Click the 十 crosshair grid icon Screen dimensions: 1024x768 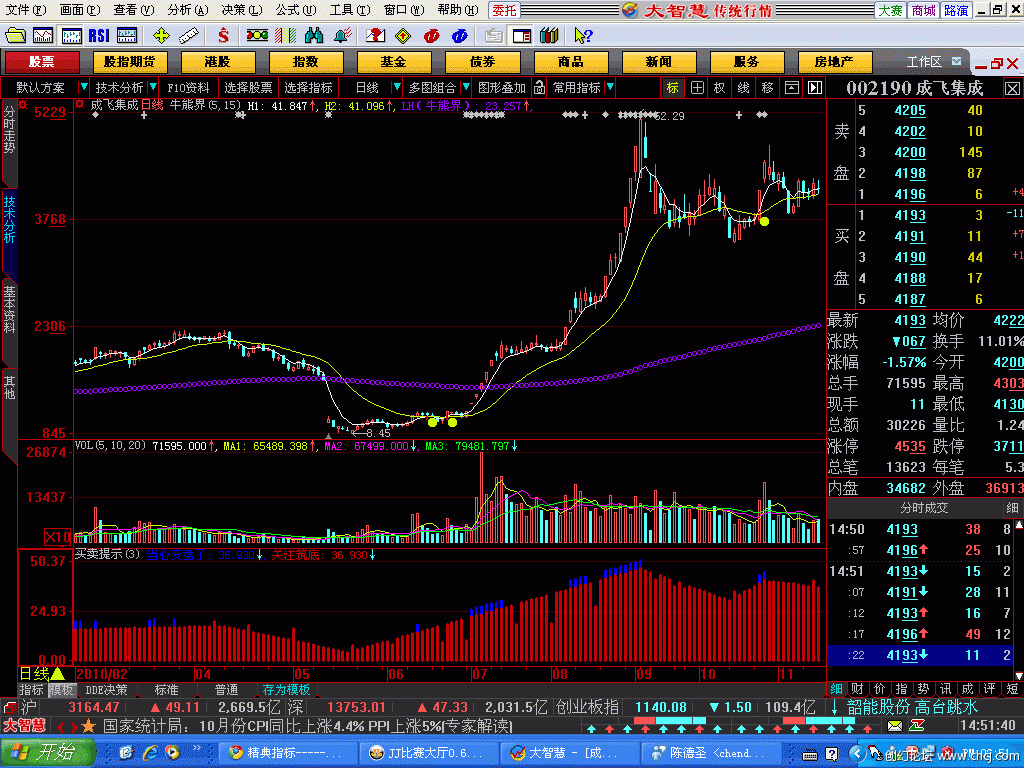[697, 88]
